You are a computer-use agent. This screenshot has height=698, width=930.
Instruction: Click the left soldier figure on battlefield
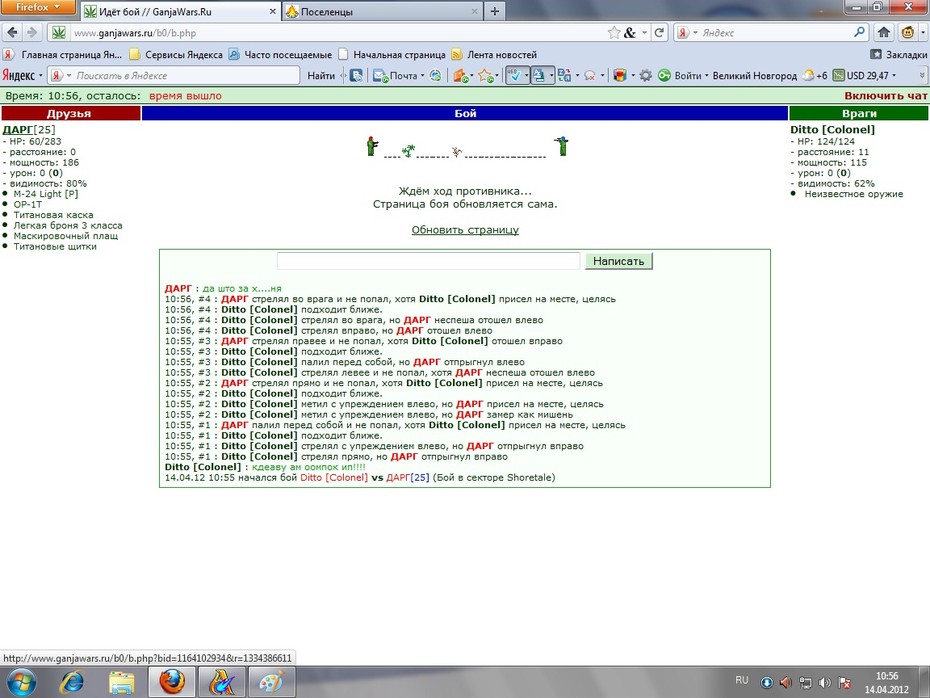(x=372, y=146)
